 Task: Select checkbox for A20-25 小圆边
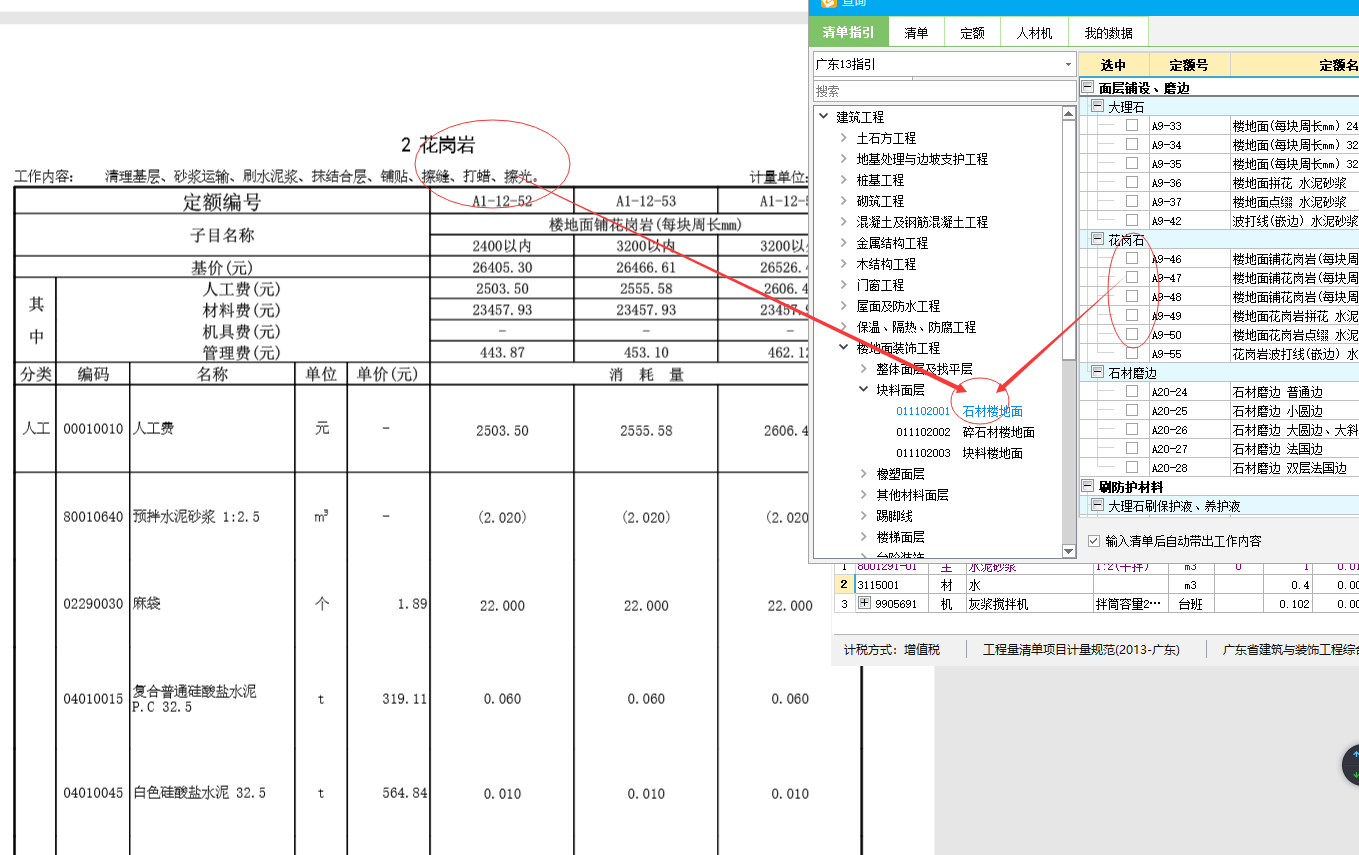tap(1131, 411)
